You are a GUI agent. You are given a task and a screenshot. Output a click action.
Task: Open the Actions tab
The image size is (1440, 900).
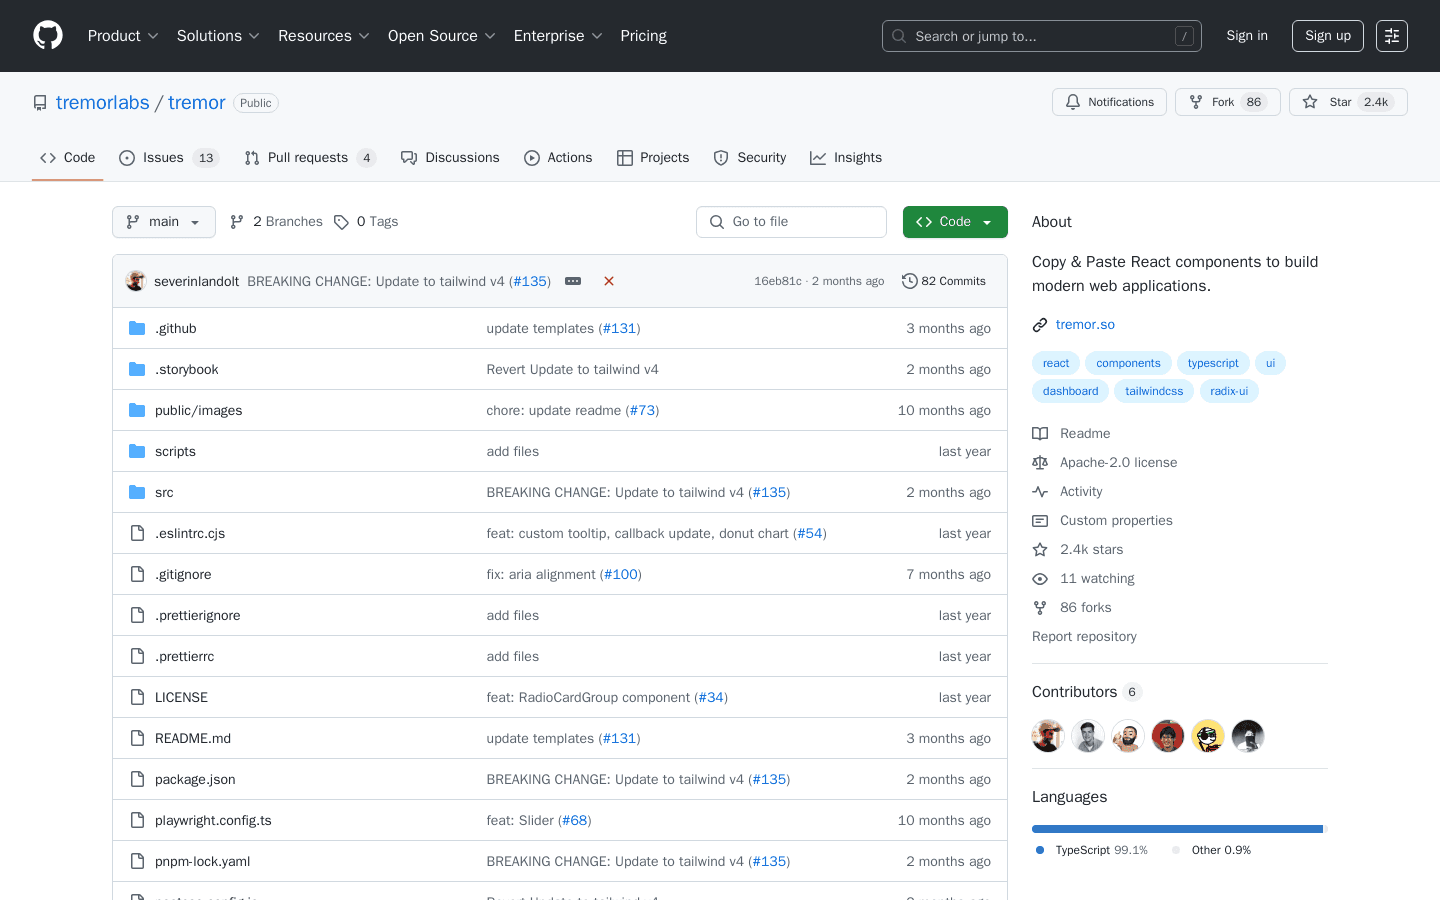click(558, 158)
